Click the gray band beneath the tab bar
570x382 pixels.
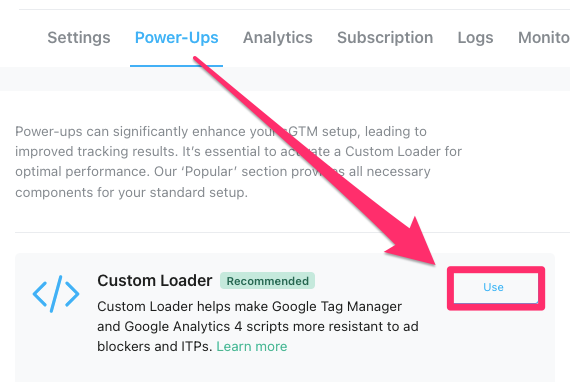pyautogui.click(x=285, y=79)
